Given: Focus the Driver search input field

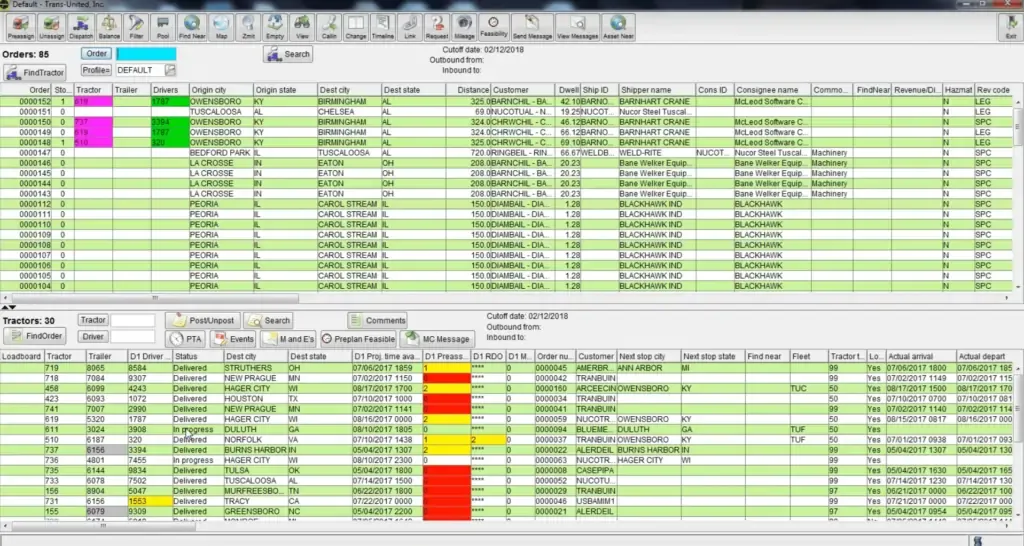Looking at the screenshot, I should click(133, 336).
